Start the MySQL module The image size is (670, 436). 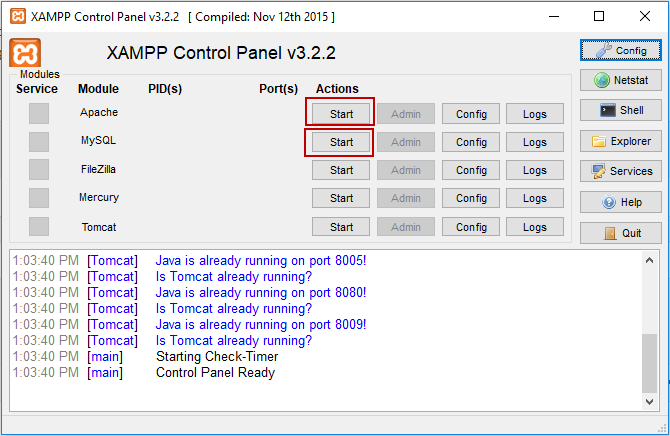point(341,142)
